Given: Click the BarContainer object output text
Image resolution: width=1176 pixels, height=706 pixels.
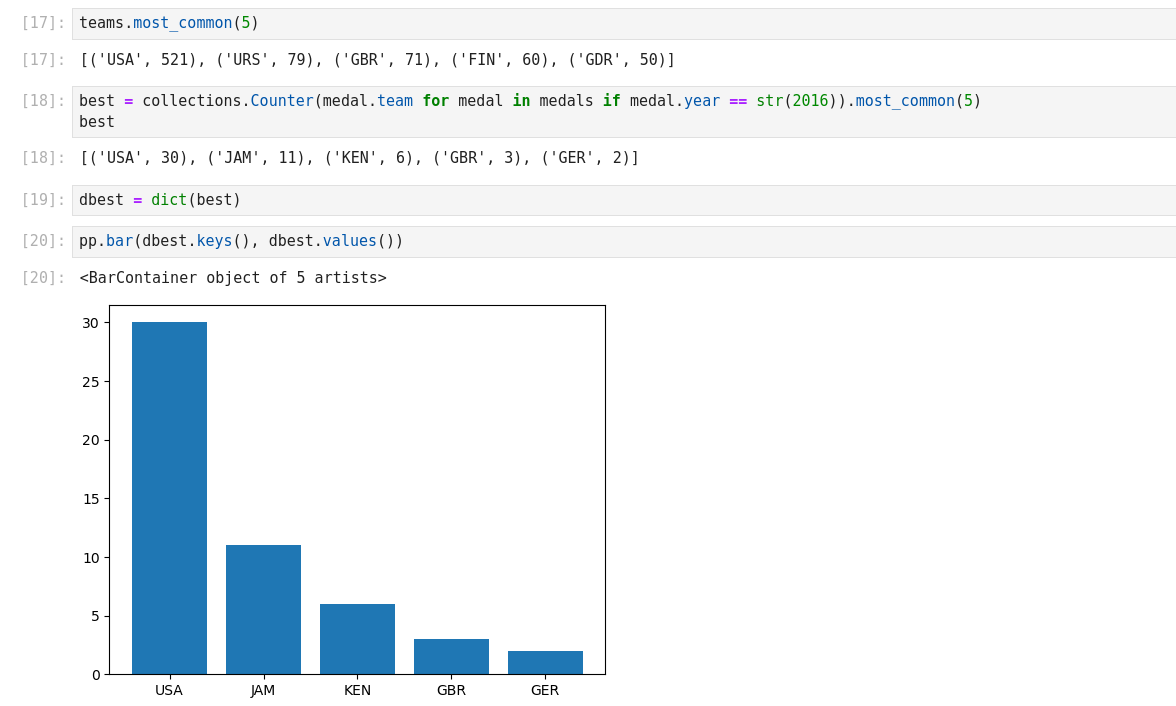Looking at the screenshot, I should 233,278.
